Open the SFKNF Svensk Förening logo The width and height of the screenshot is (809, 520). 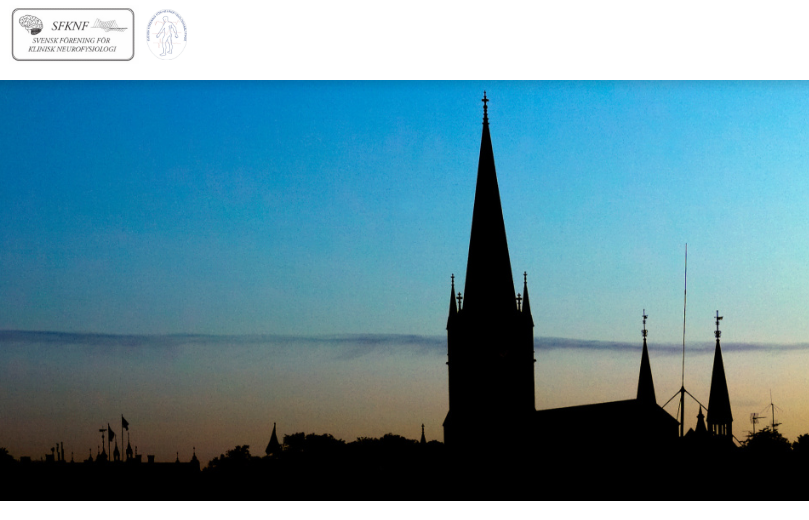(73, 35)
